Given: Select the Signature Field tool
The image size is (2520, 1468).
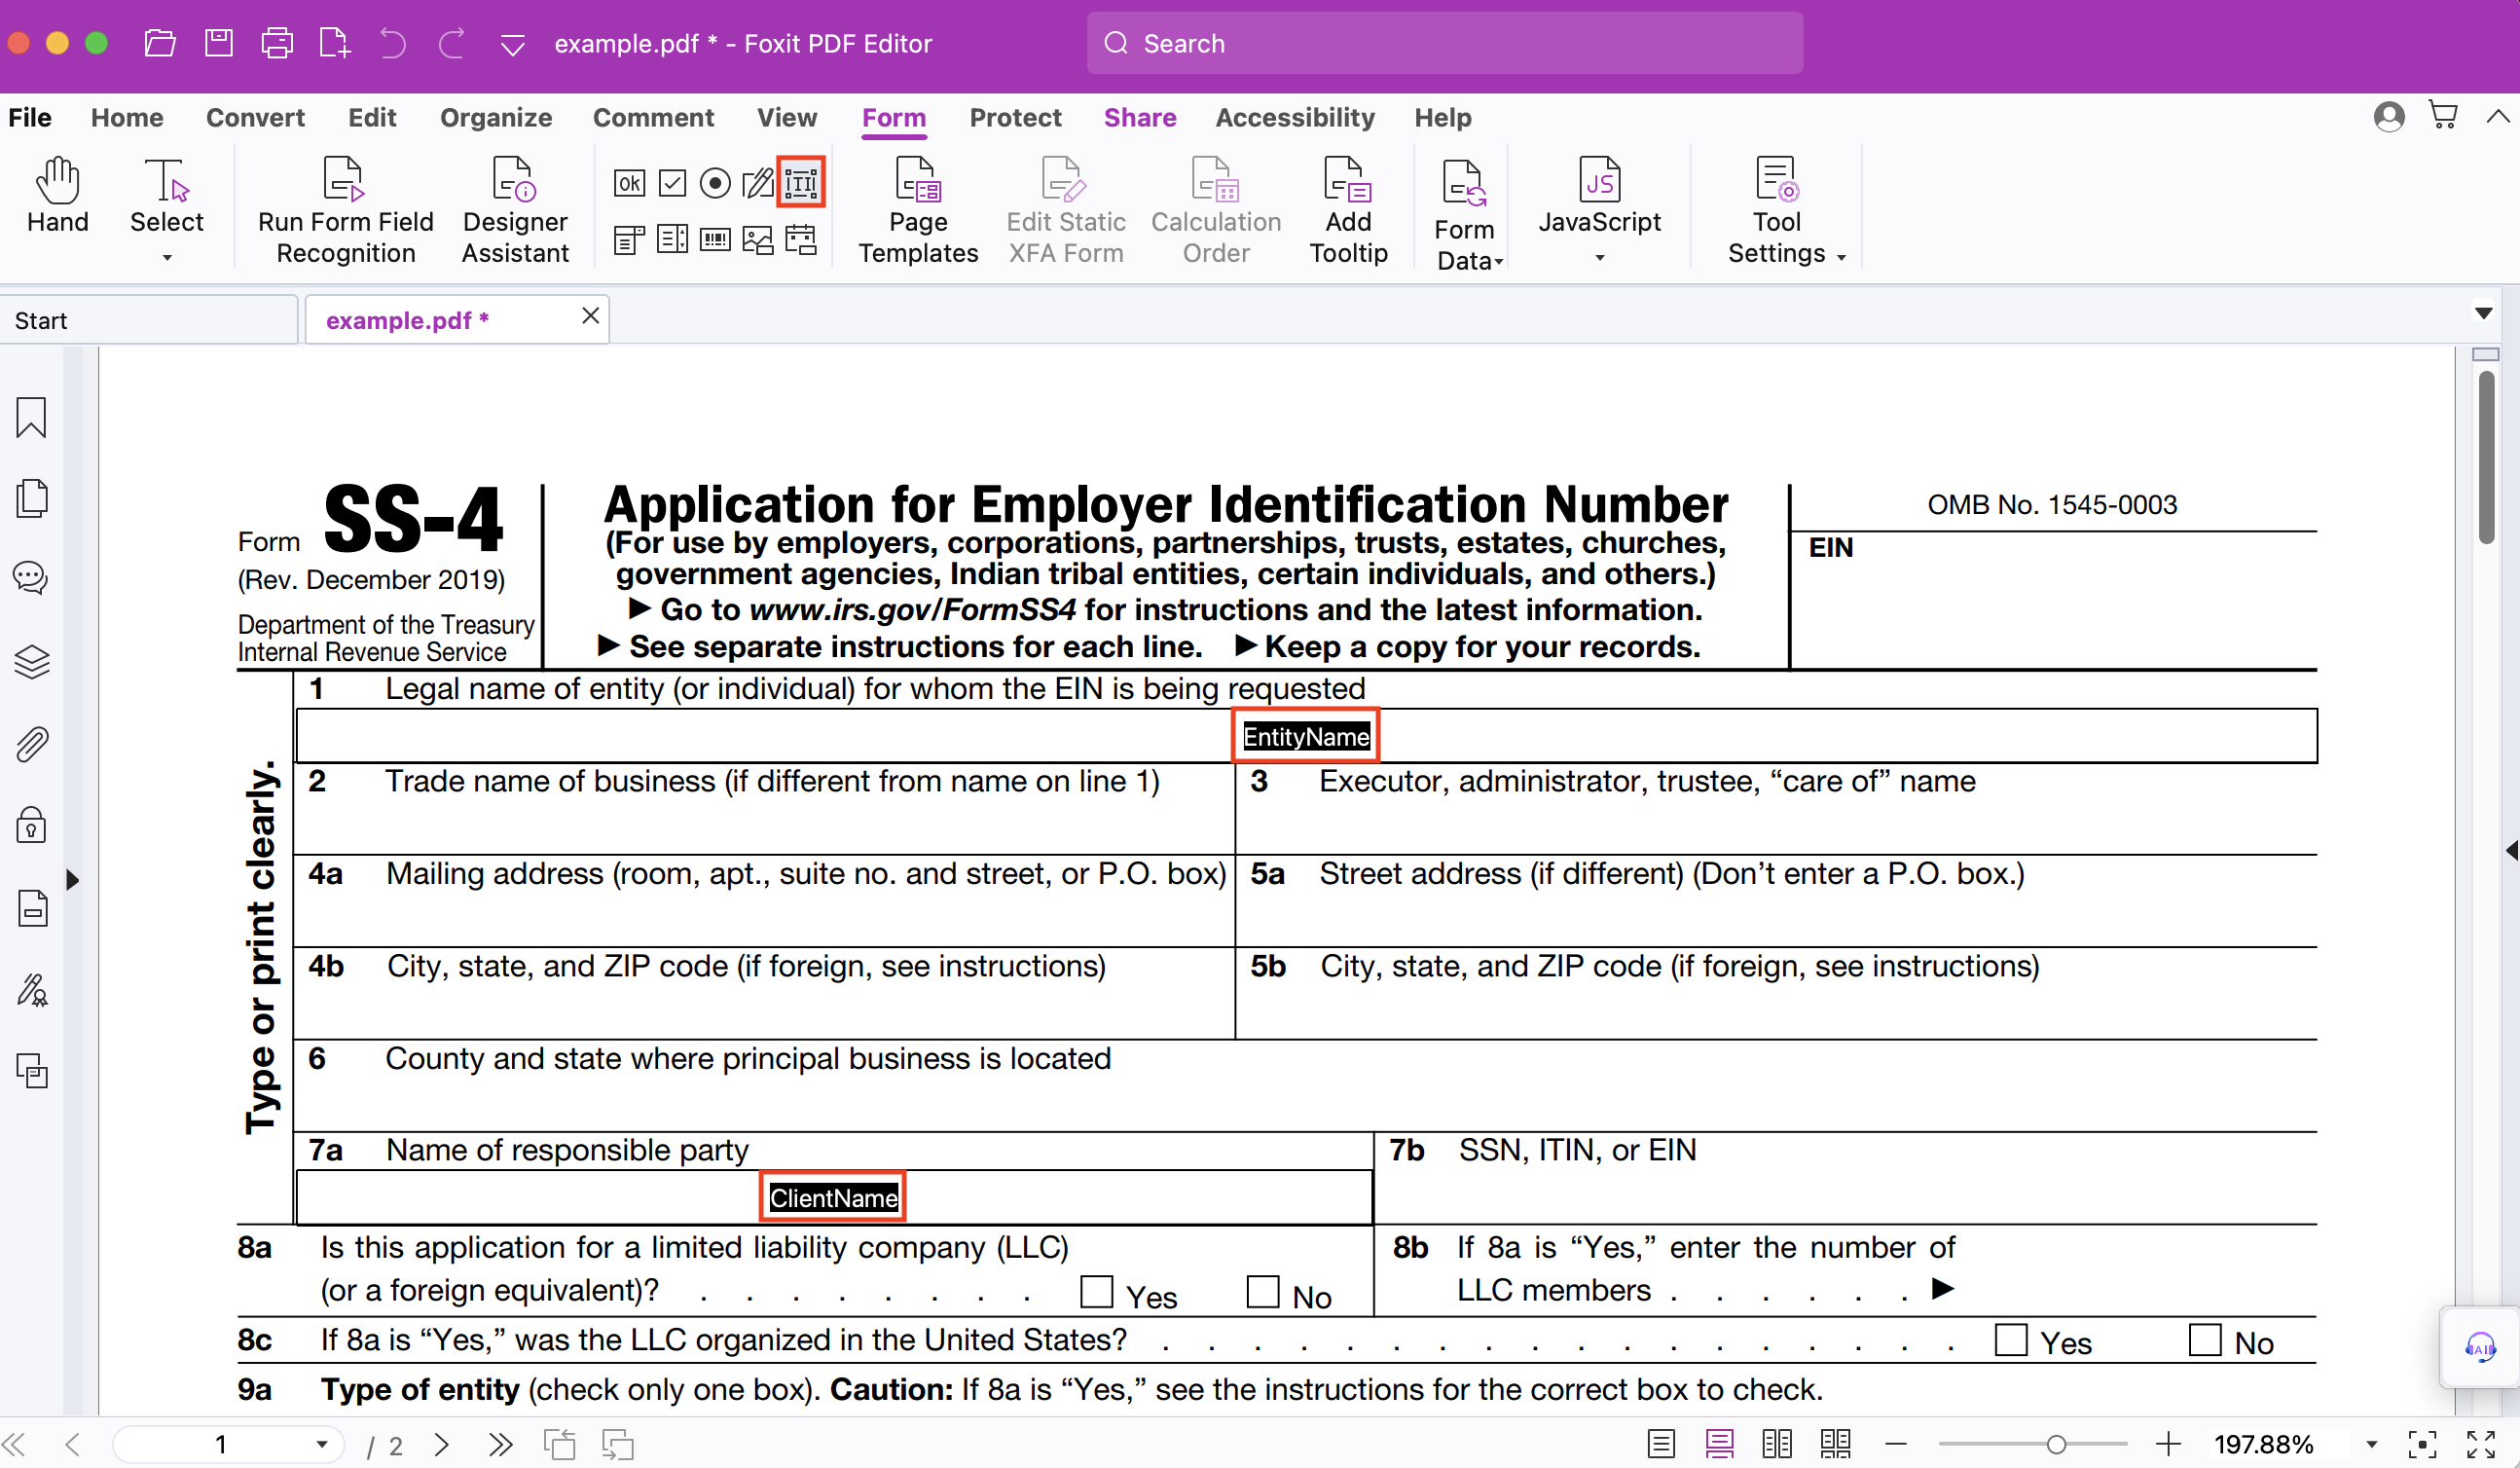Looking at the screenshot, I should point(758,183).
